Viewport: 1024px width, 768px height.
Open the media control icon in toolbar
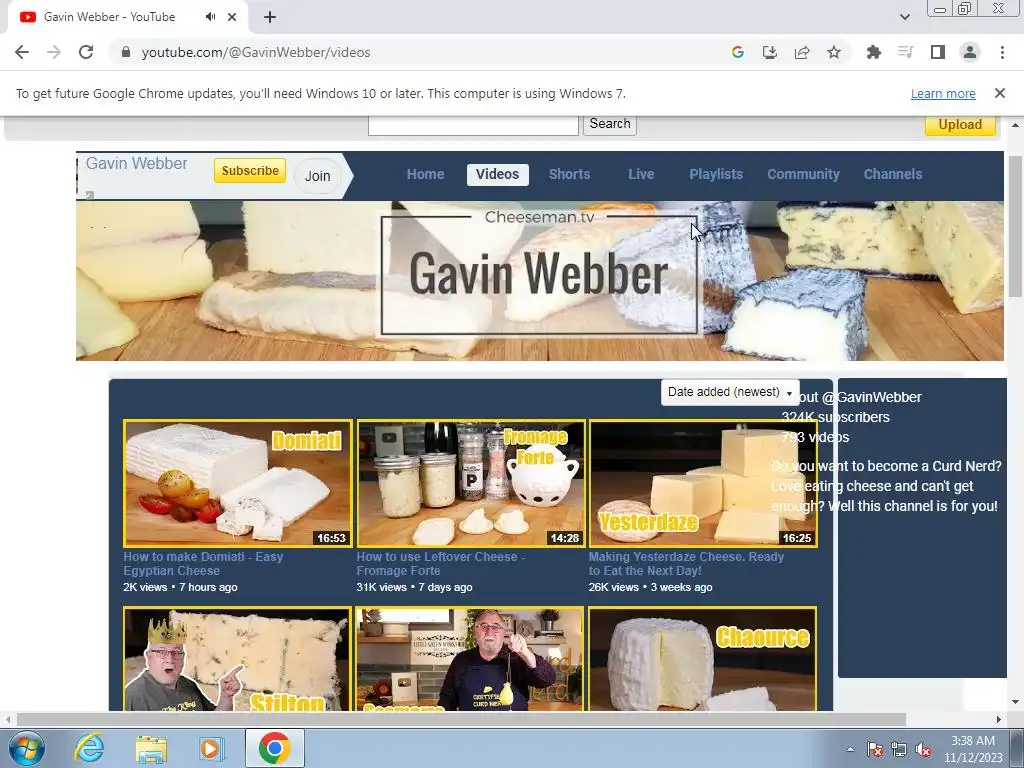click(905, 52)
